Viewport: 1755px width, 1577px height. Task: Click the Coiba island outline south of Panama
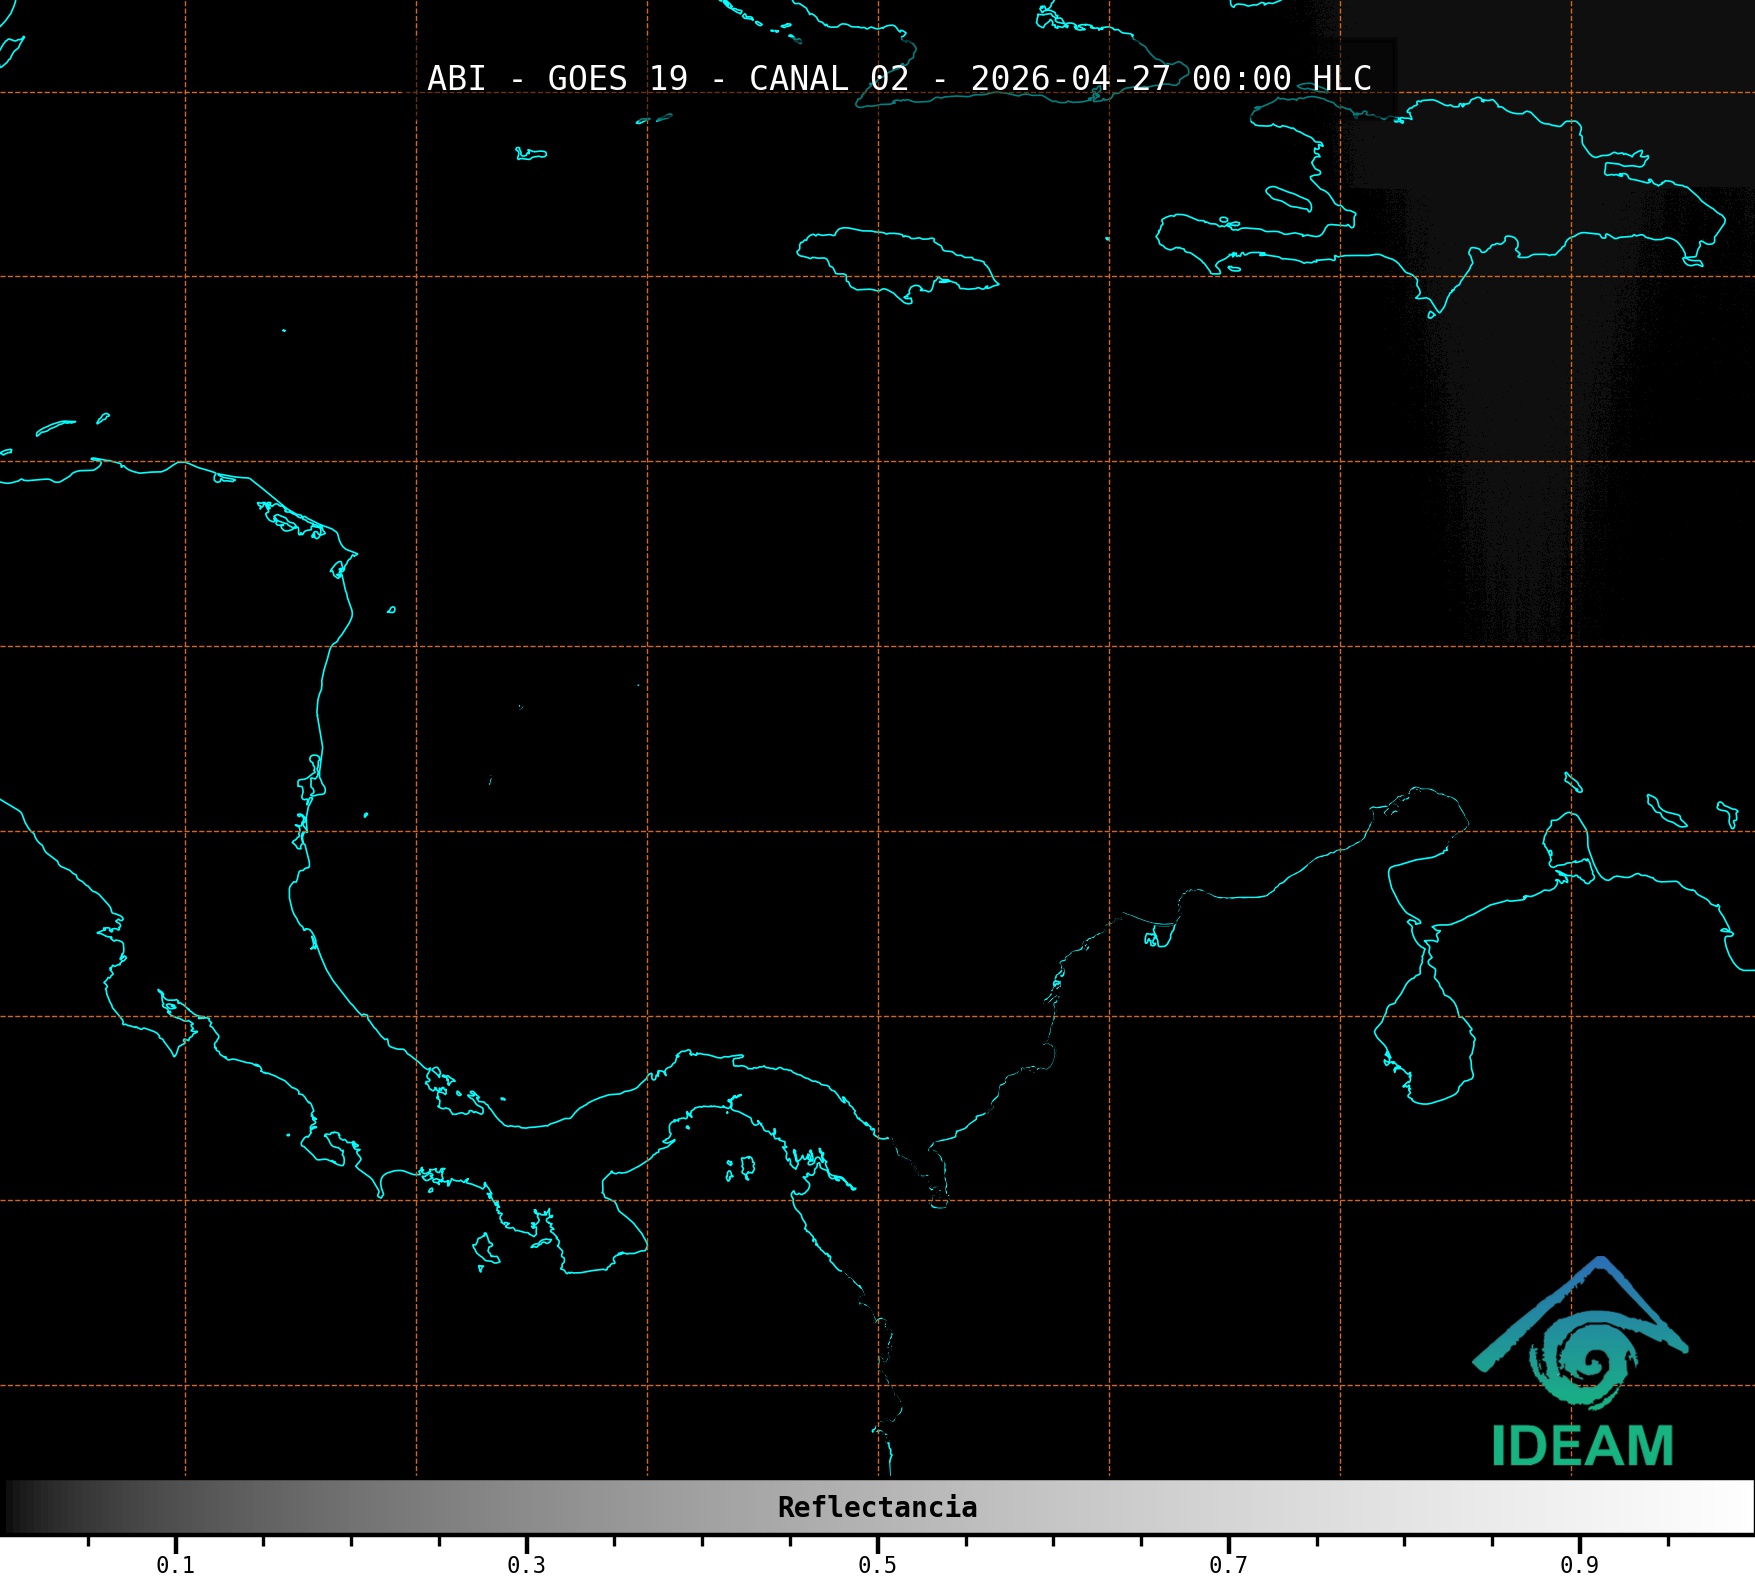coord(485,1248)
